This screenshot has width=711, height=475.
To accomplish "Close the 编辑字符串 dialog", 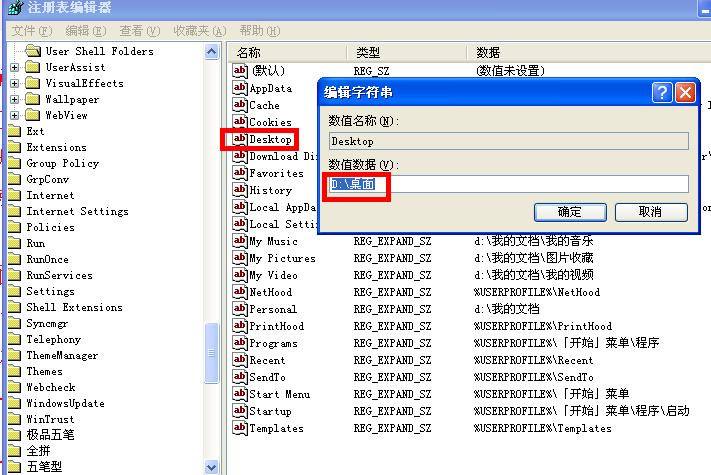I will tap(685, 92).
